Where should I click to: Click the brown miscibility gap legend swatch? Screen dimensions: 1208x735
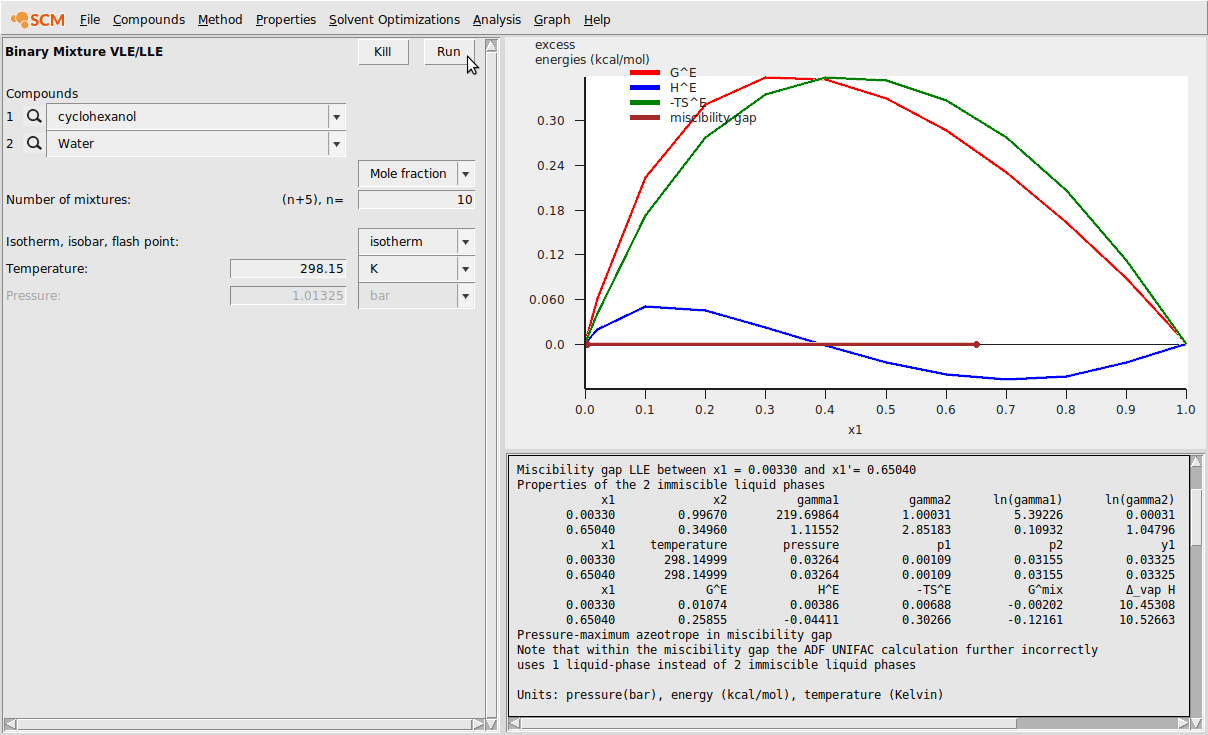point(644,117)
